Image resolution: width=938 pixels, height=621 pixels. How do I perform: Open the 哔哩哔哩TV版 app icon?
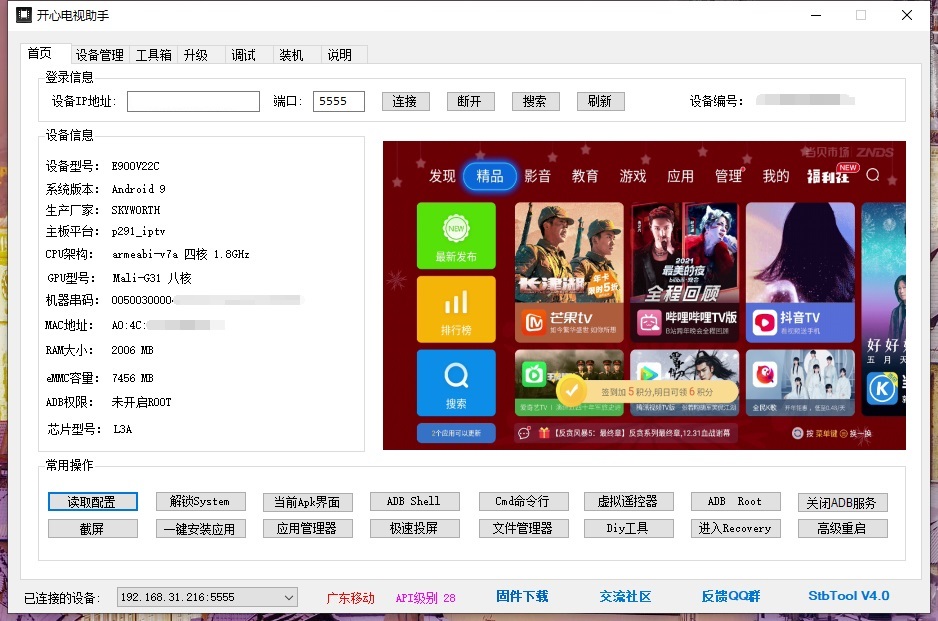647,320
